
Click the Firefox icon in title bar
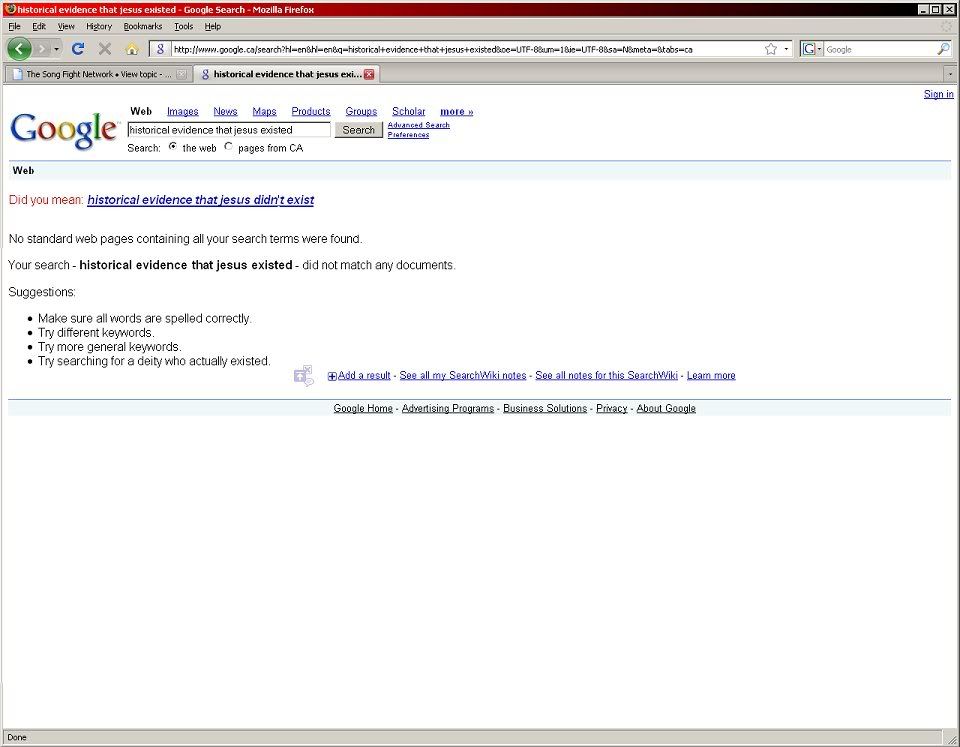[10, 9]
